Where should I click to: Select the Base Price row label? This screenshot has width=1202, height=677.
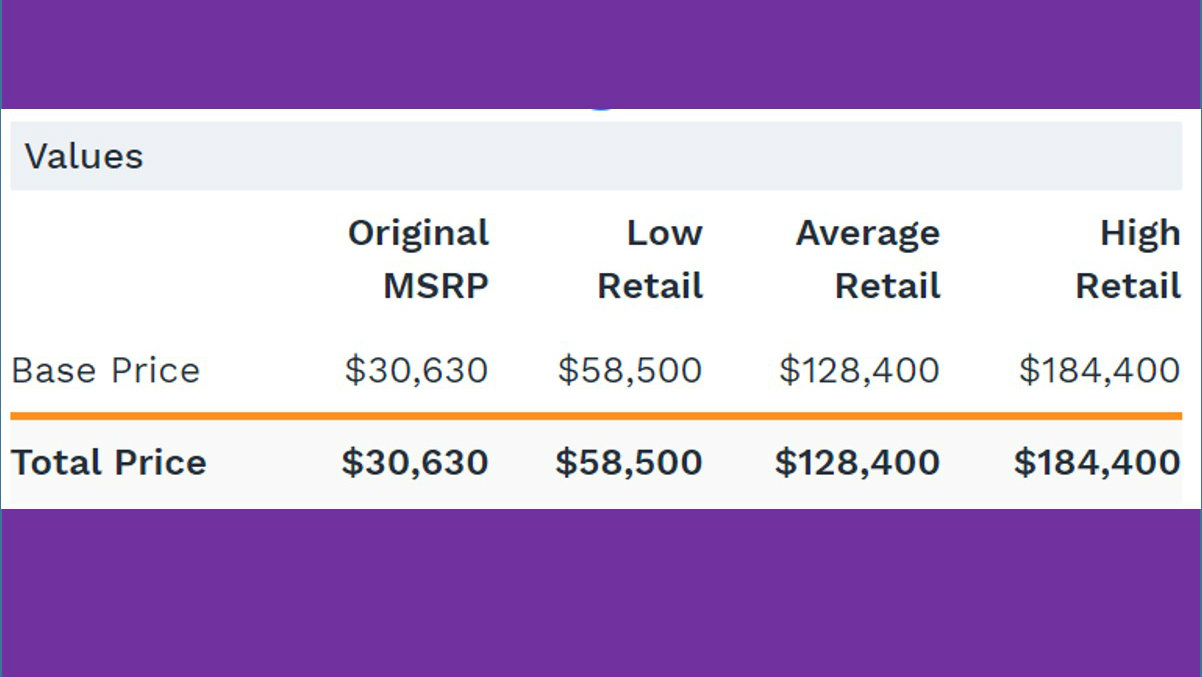pyautogui.click(x=106, y=371)
